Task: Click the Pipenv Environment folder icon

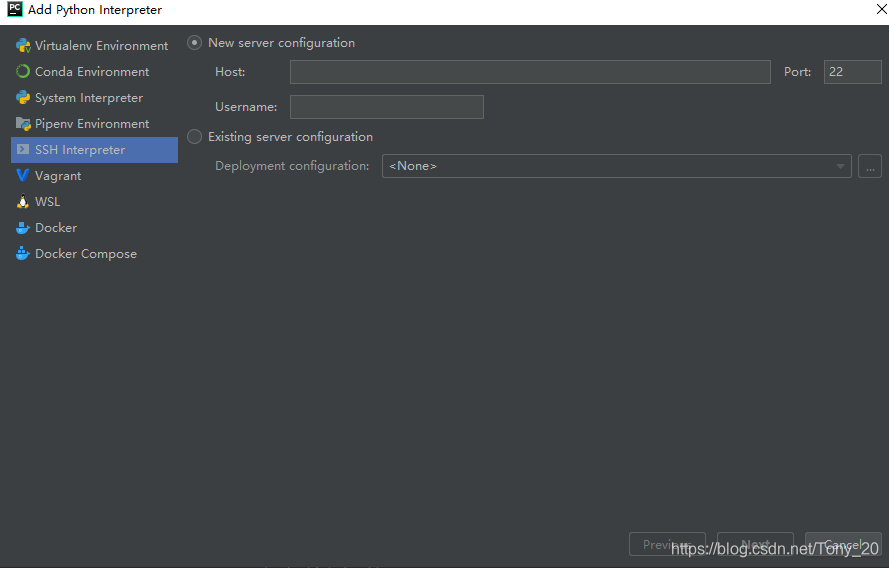Action: 23,124
